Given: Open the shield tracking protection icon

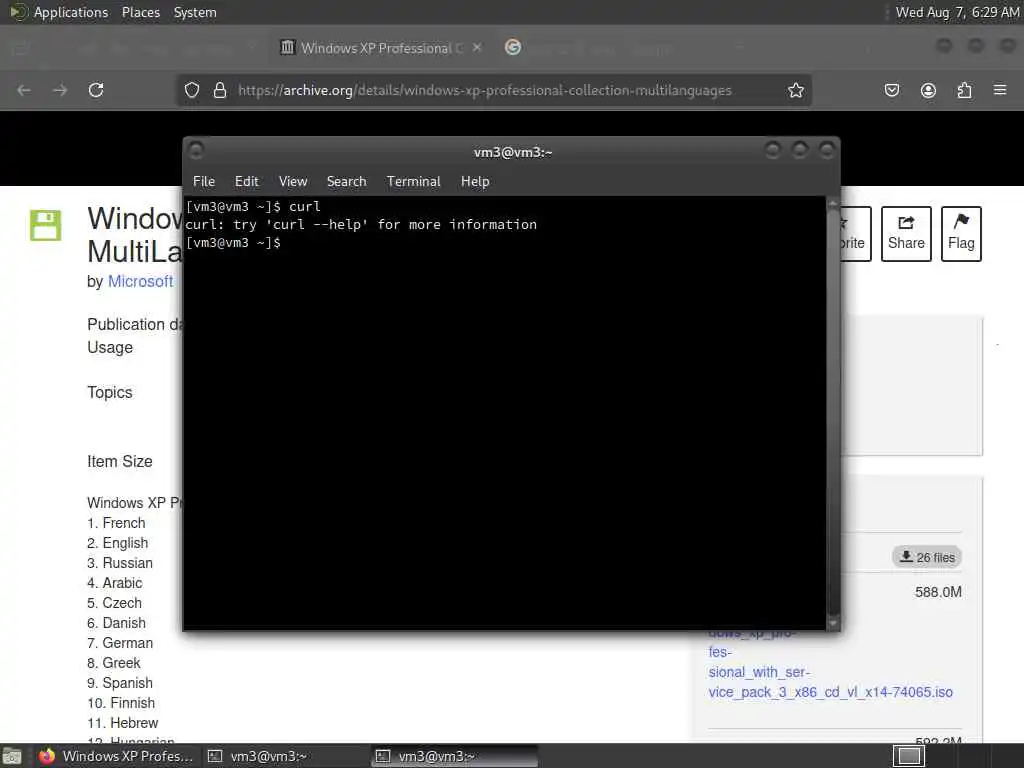Looking at the screenshot, I should click(191, 90).
